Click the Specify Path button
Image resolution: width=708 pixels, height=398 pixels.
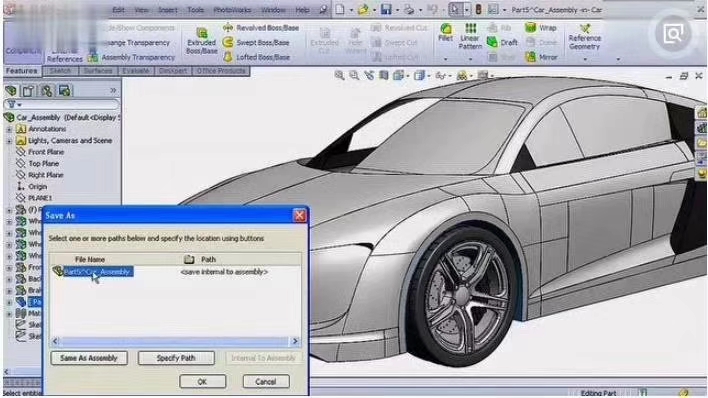(176, 358)
